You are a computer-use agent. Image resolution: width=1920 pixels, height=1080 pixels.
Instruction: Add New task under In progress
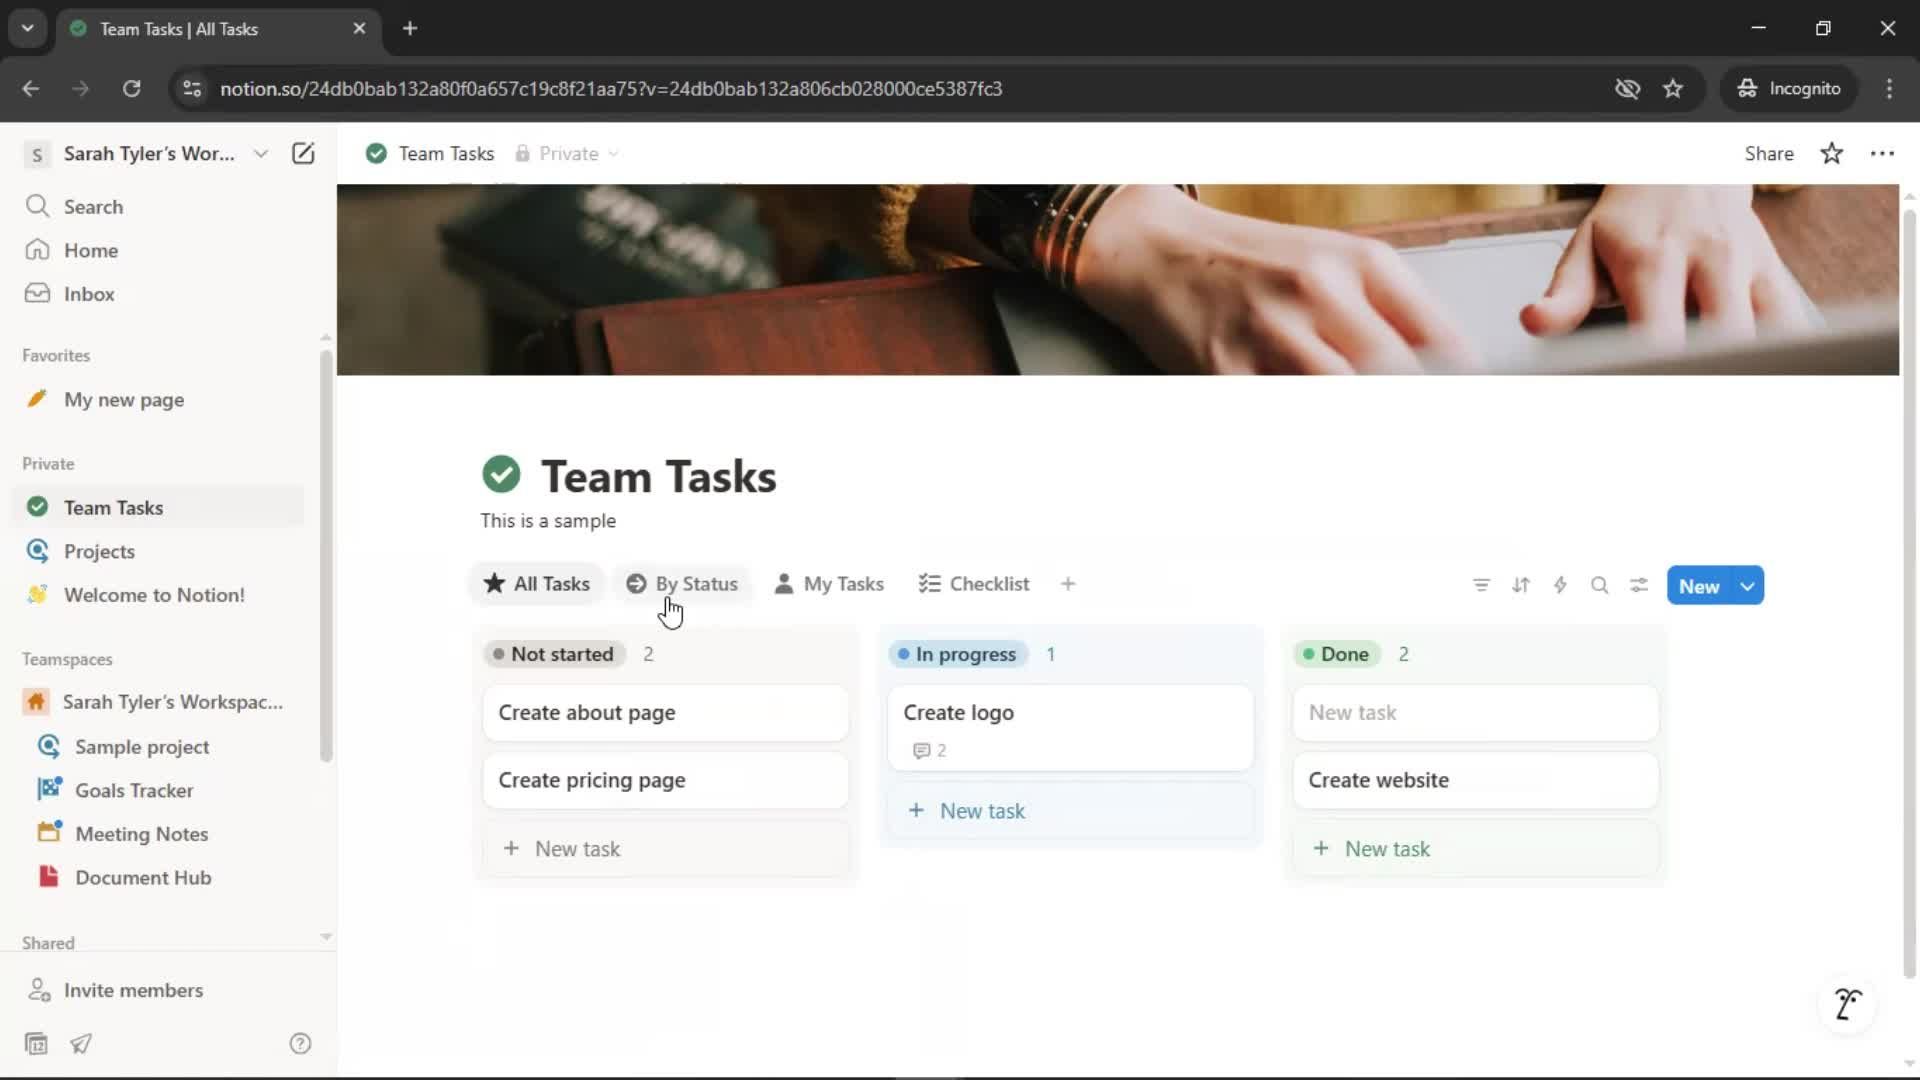point(1070,811)
